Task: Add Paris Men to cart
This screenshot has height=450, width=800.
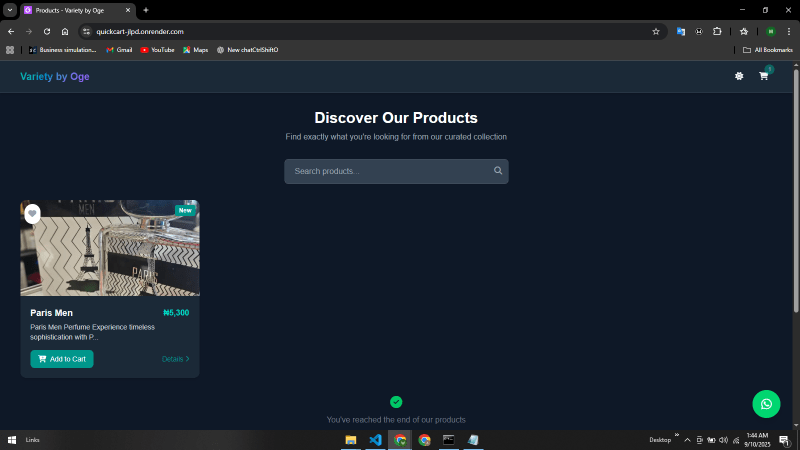Action: [62, 359]
